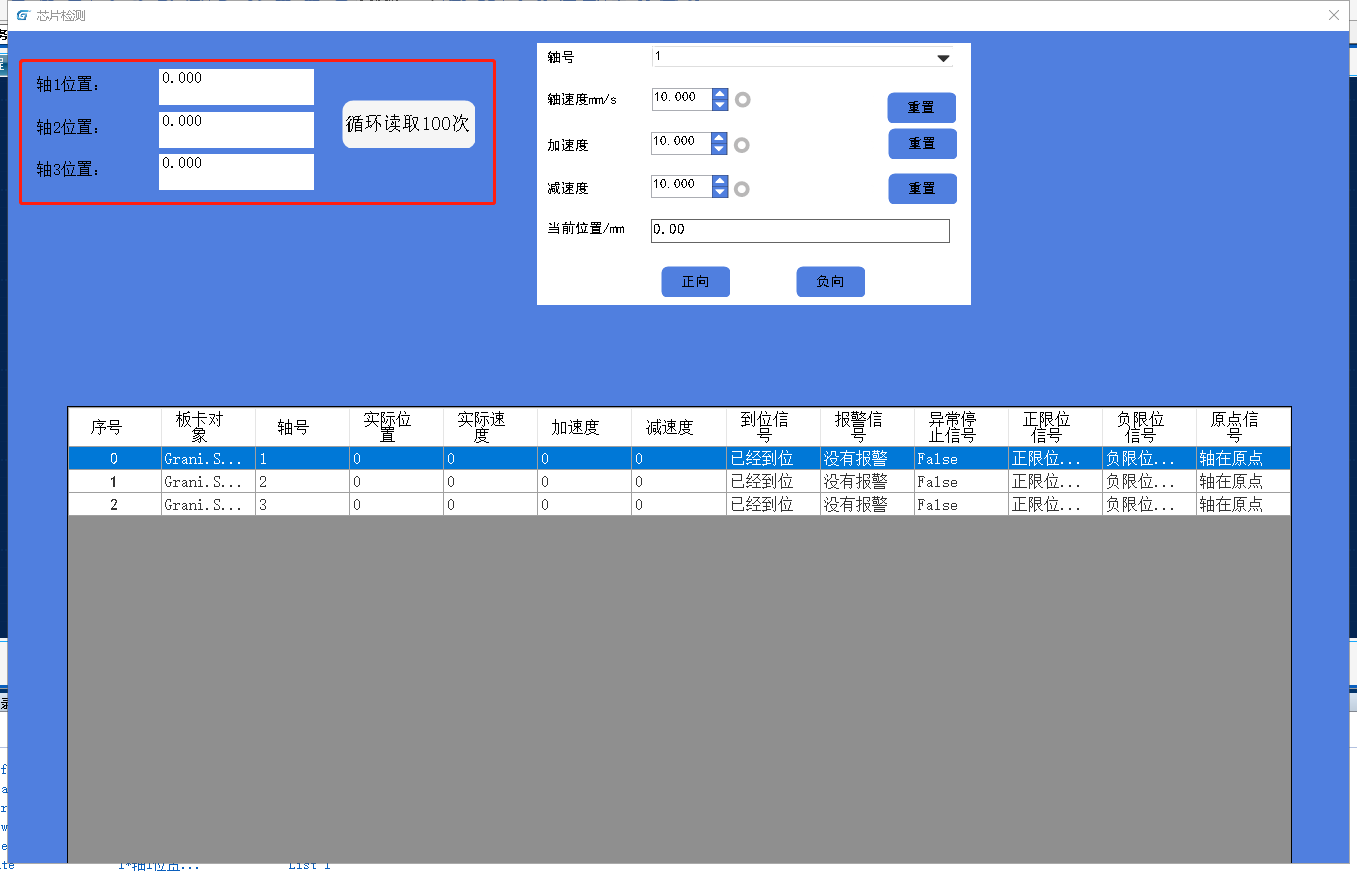Increase 加速度 with up arrow

pyautogui.click(x=720, y=138)
